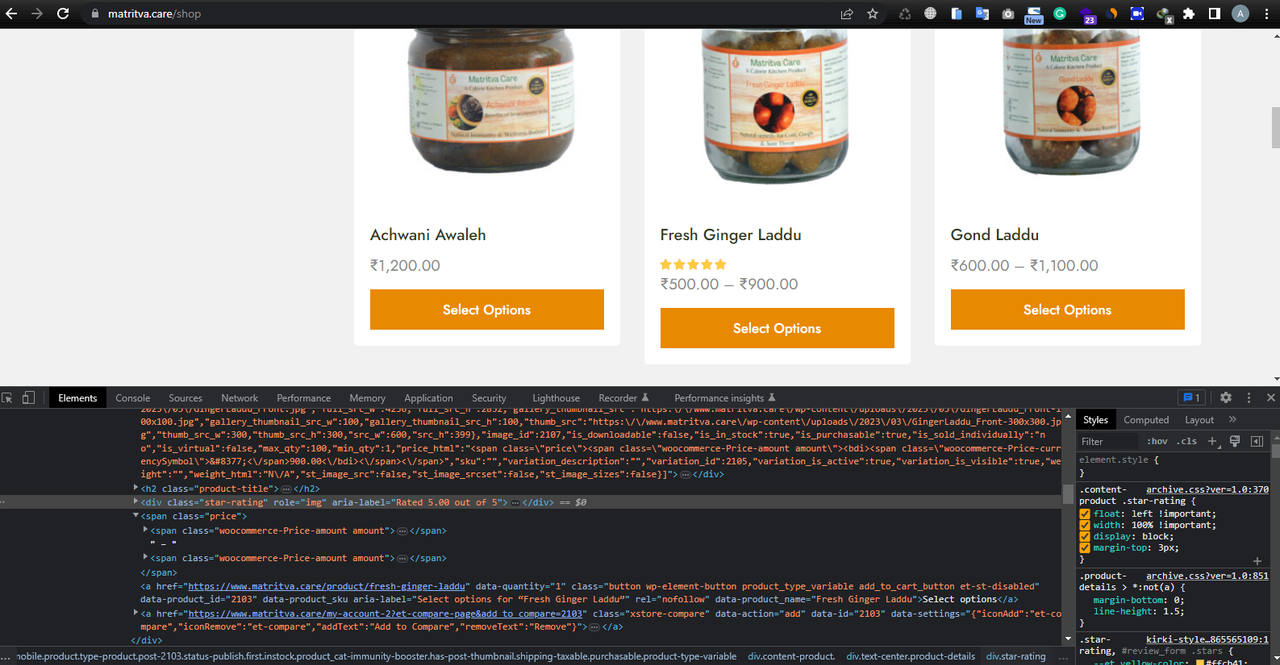
Task: Open the Memory tab
Action: pyautogui.click(x=367, y=398)
